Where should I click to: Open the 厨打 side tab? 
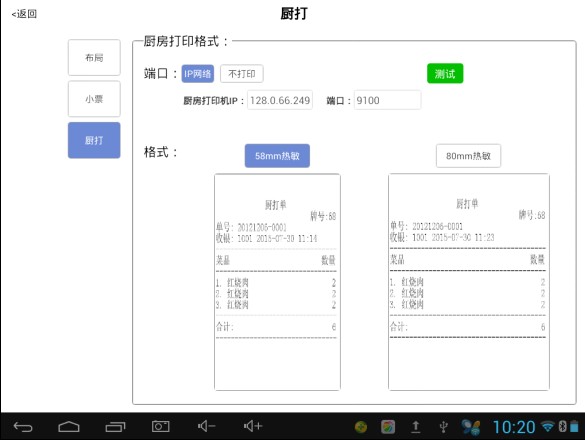(94, 140)
